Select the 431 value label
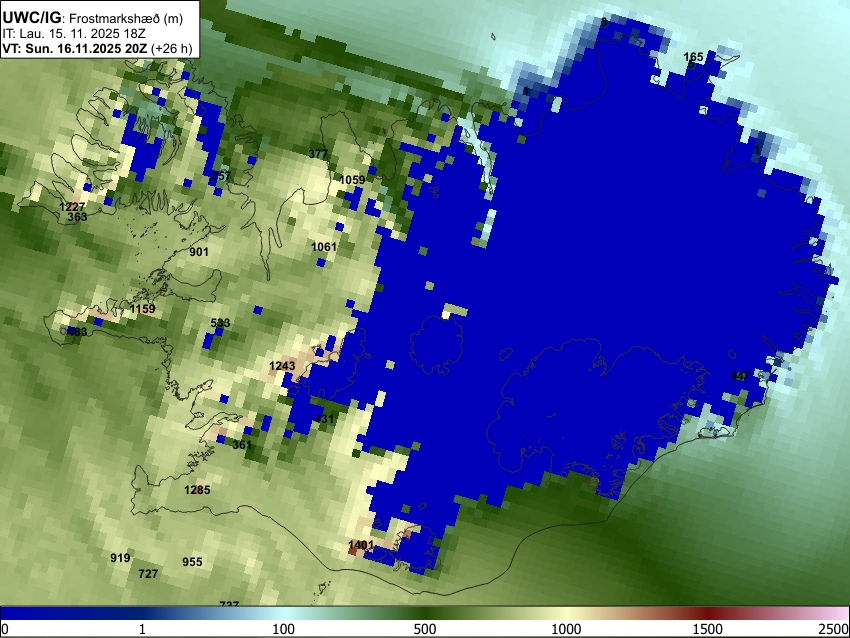This screenshot has width=850, height=638. point(324,419)
